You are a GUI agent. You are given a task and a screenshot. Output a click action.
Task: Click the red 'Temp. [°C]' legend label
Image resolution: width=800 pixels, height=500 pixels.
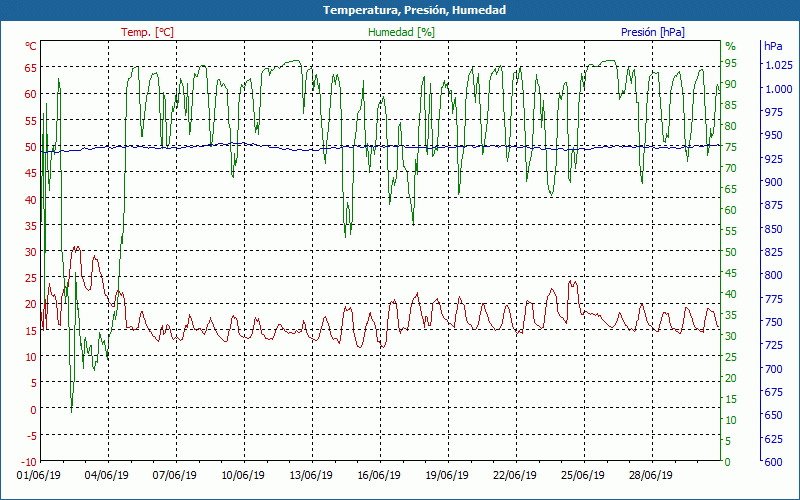click(147, 32)
